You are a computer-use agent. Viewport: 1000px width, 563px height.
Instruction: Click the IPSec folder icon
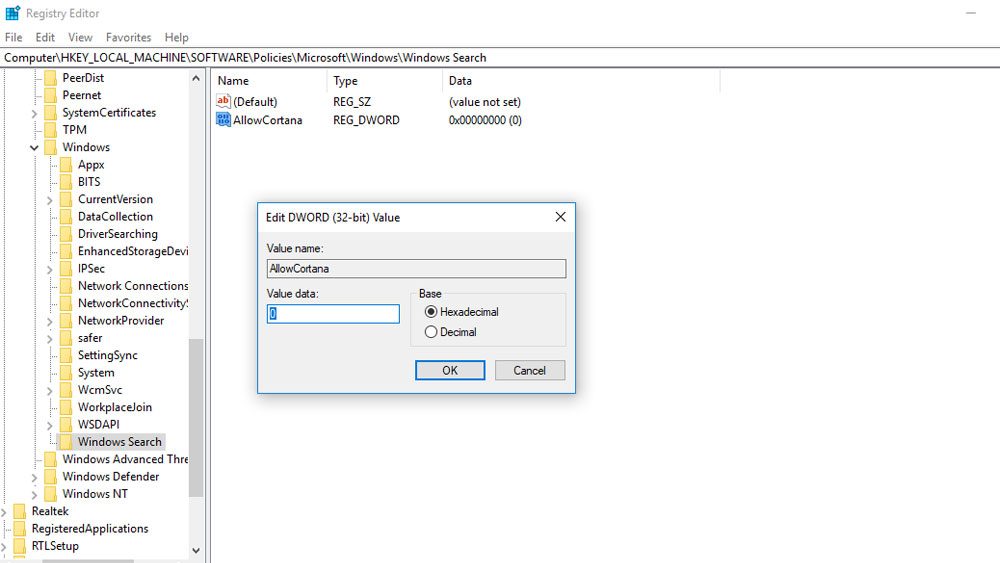tap(66, 268)
